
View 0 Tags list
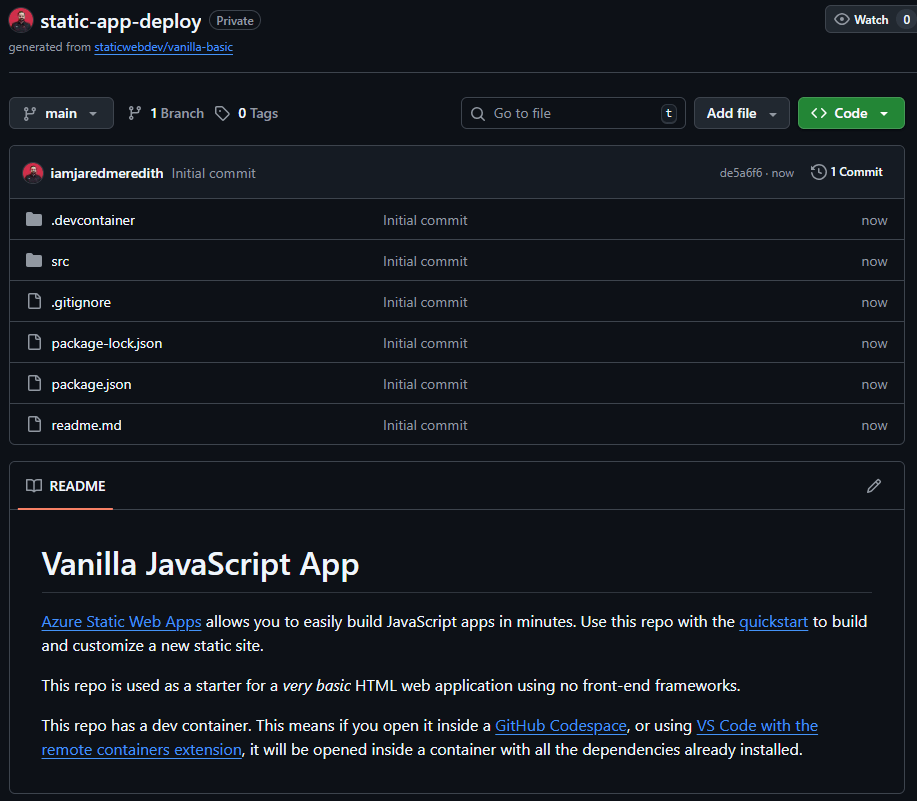pos(246,113)
